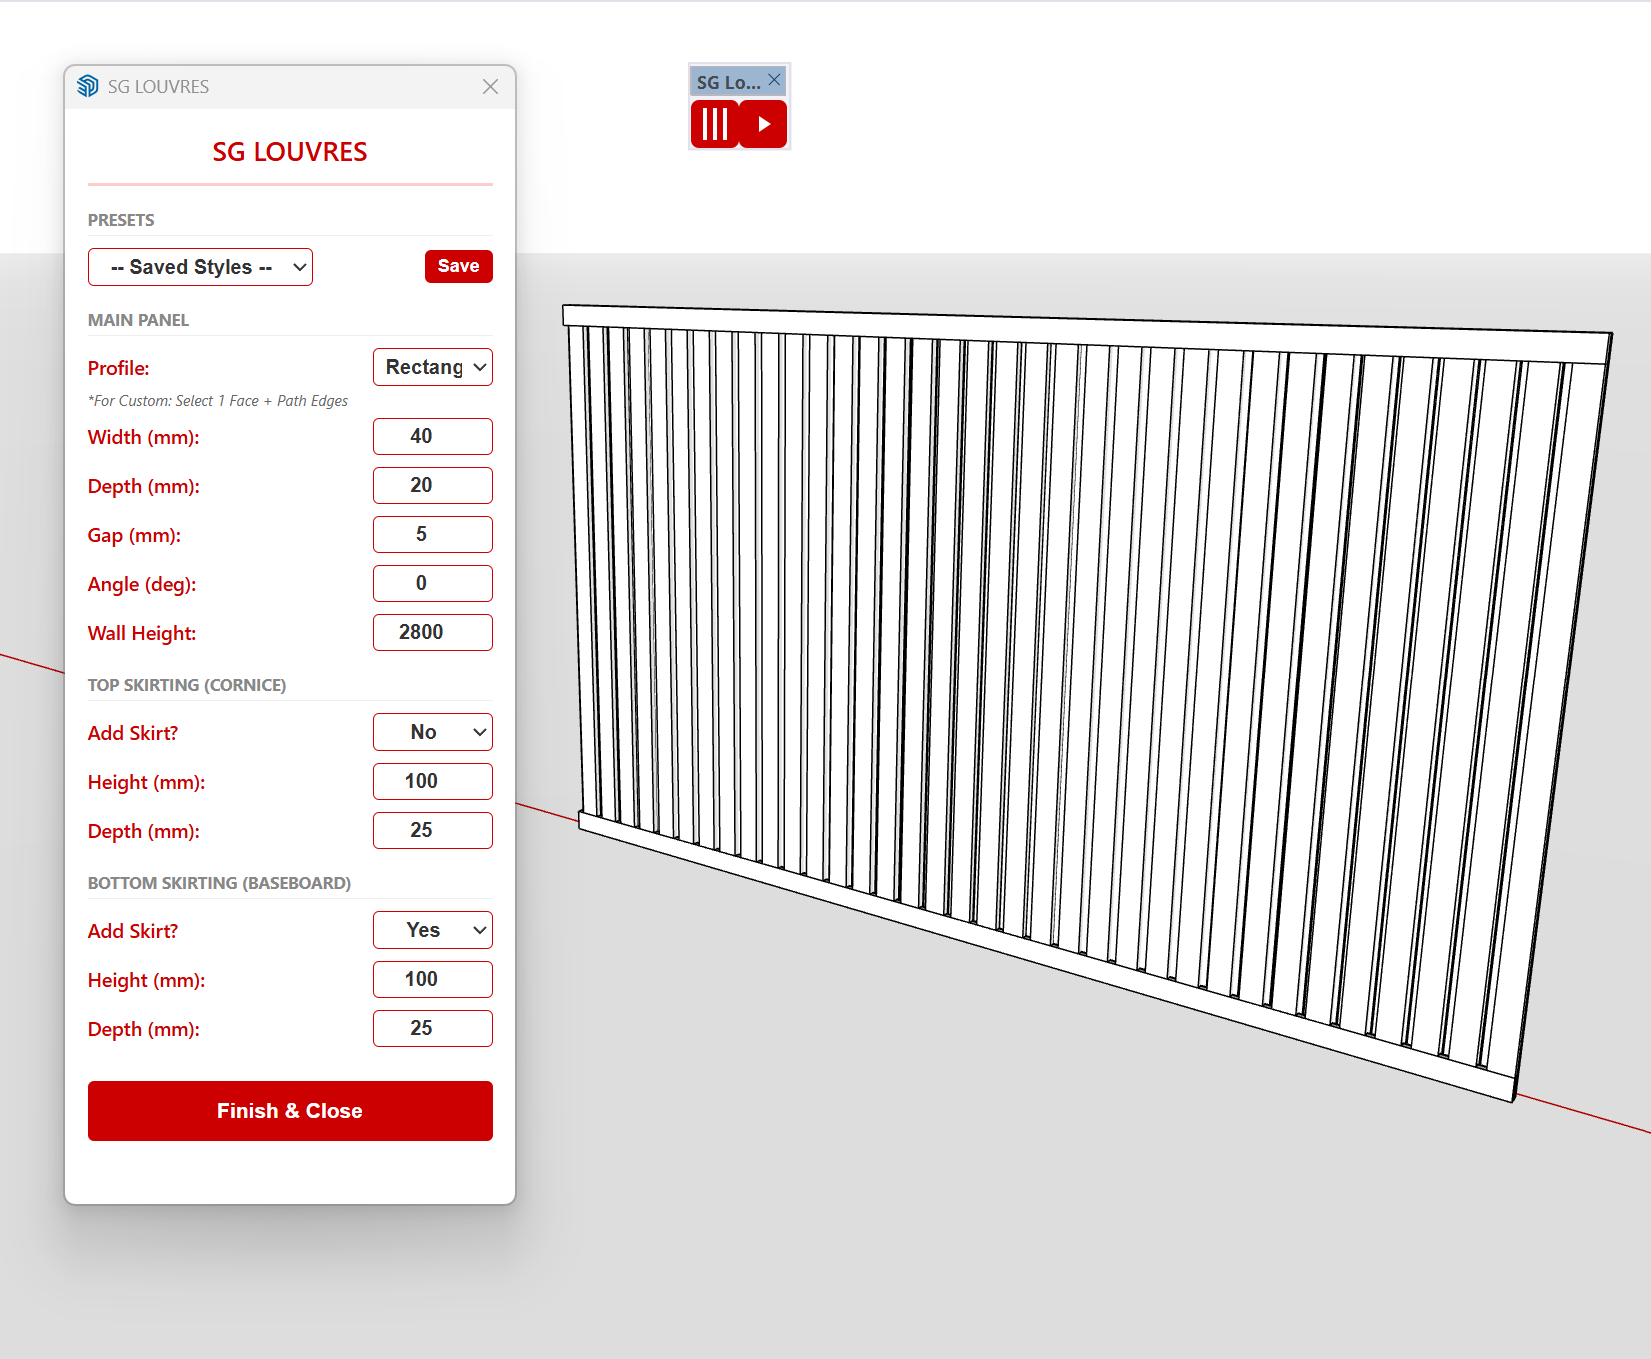Change bottom skirting Add Skirt from Yes
Screen dimensions: 1651x1359
pyautogui.click(x=432, y=930)
